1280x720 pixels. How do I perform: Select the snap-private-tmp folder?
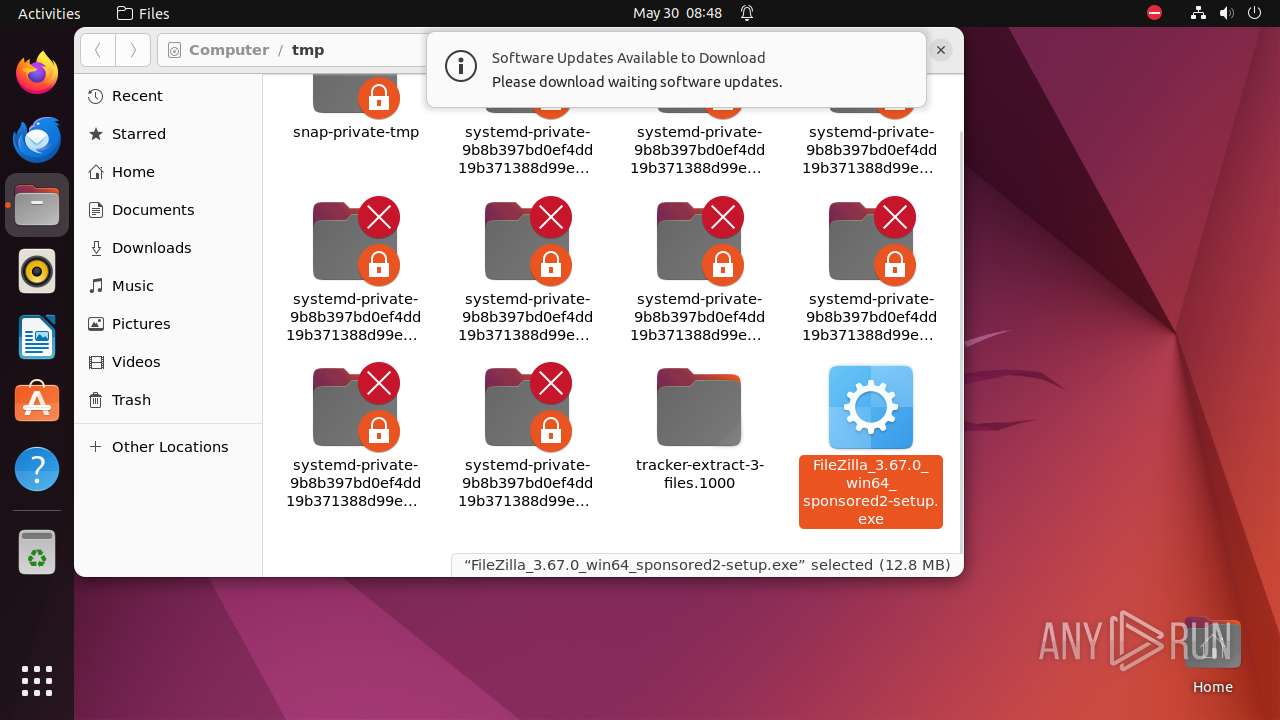click(x=356, y=96)
